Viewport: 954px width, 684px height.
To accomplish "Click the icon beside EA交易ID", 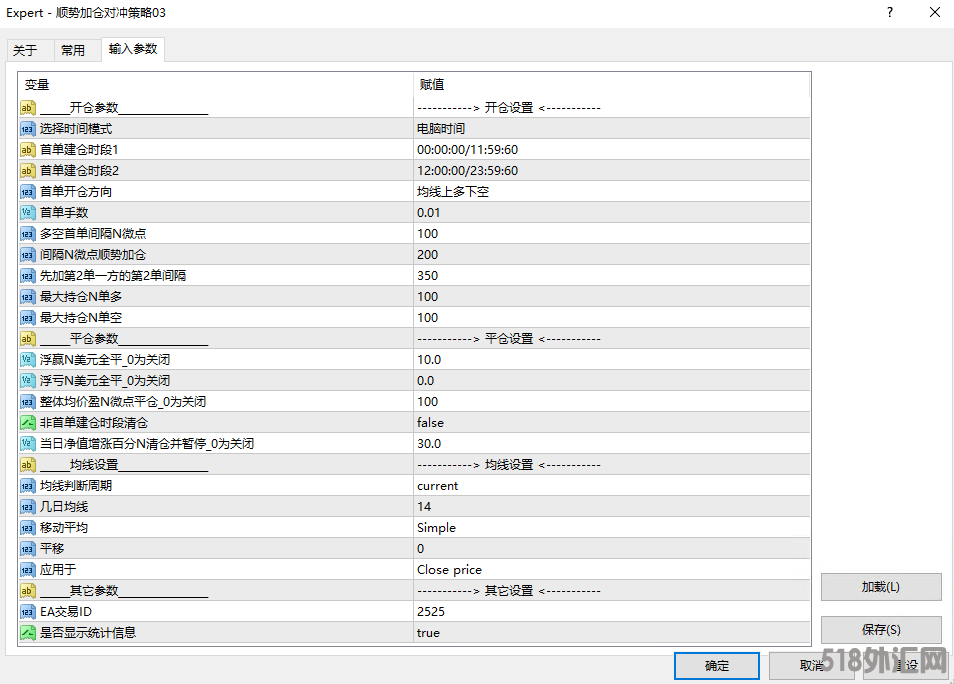I will pos(28,612).
